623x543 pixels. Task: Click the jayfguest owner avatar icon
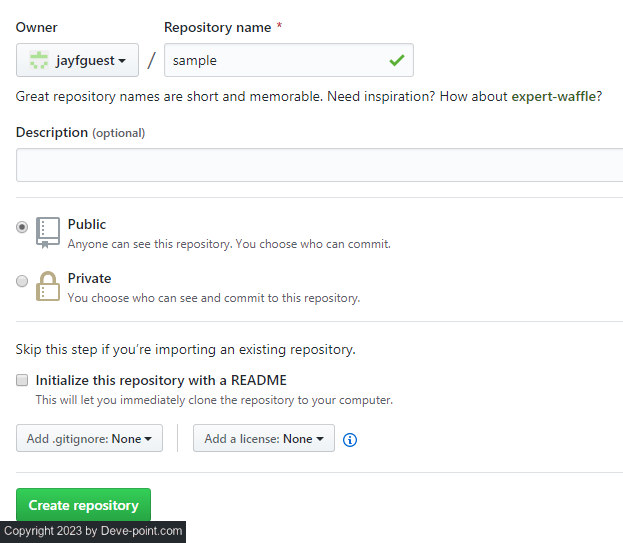pyautogui.click(x=39, y=61)
